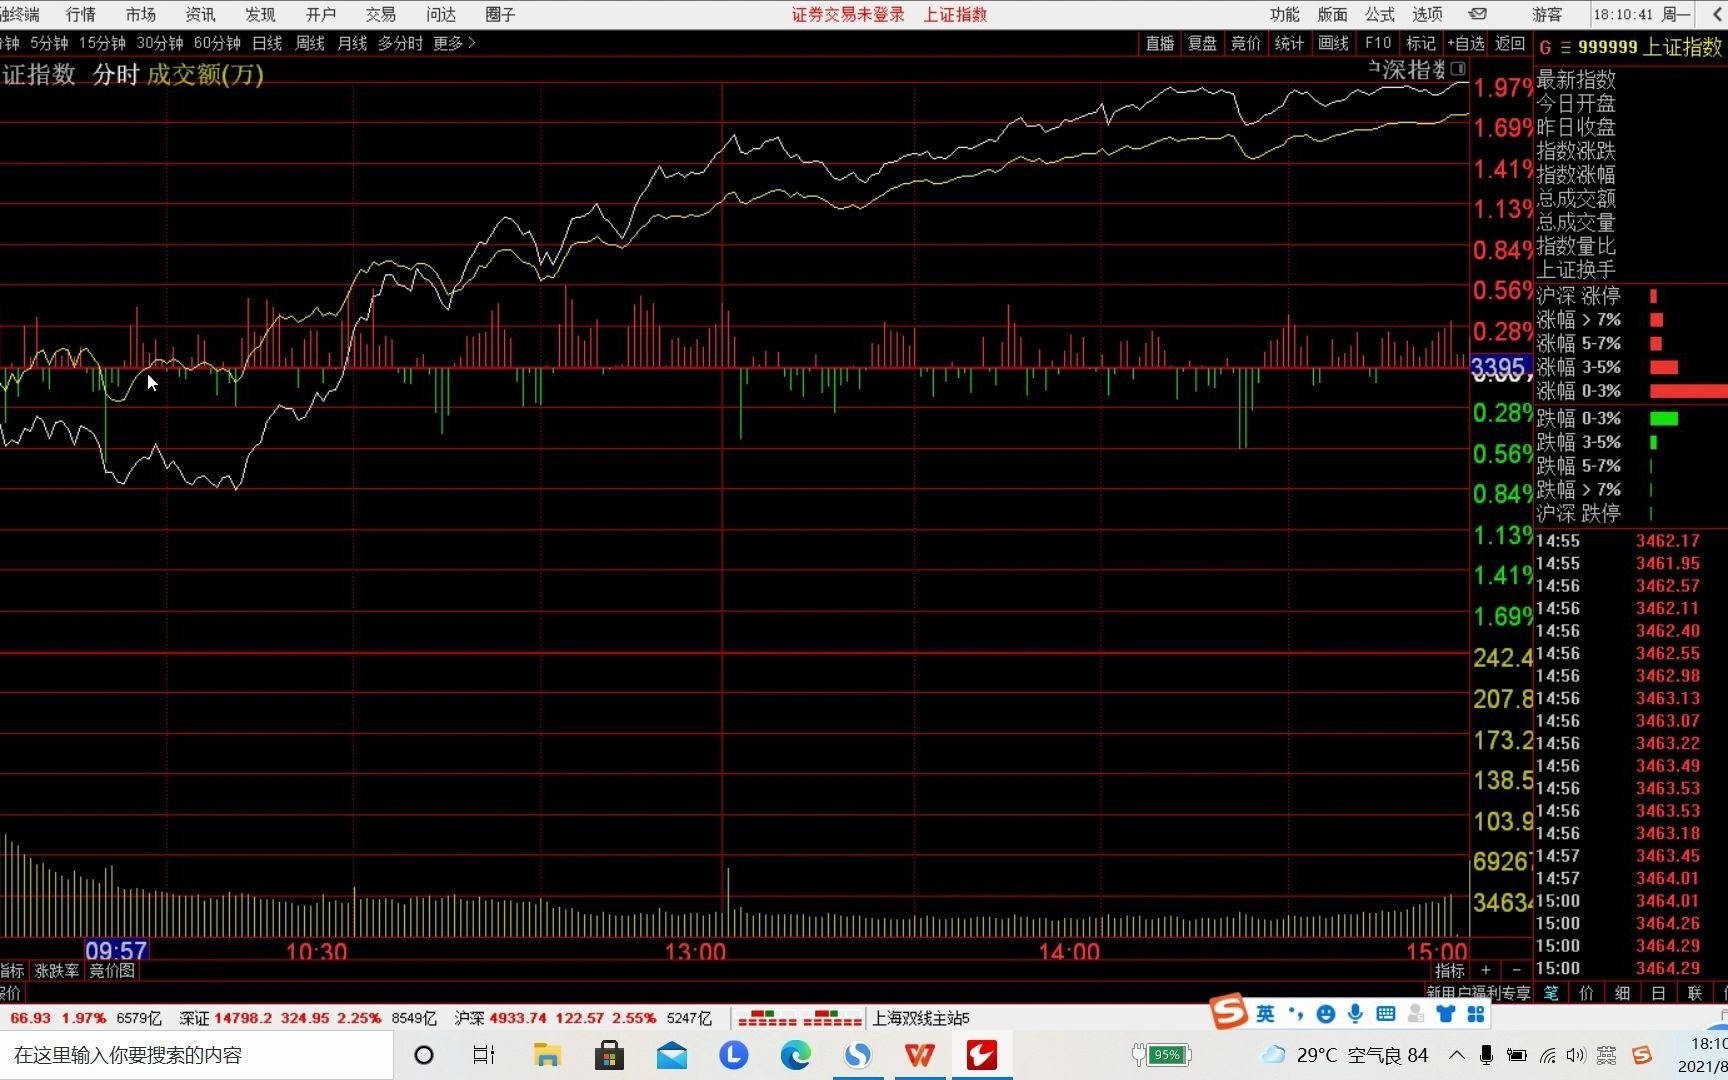Switch to the red stock app on taskbar

[982, 1055]
